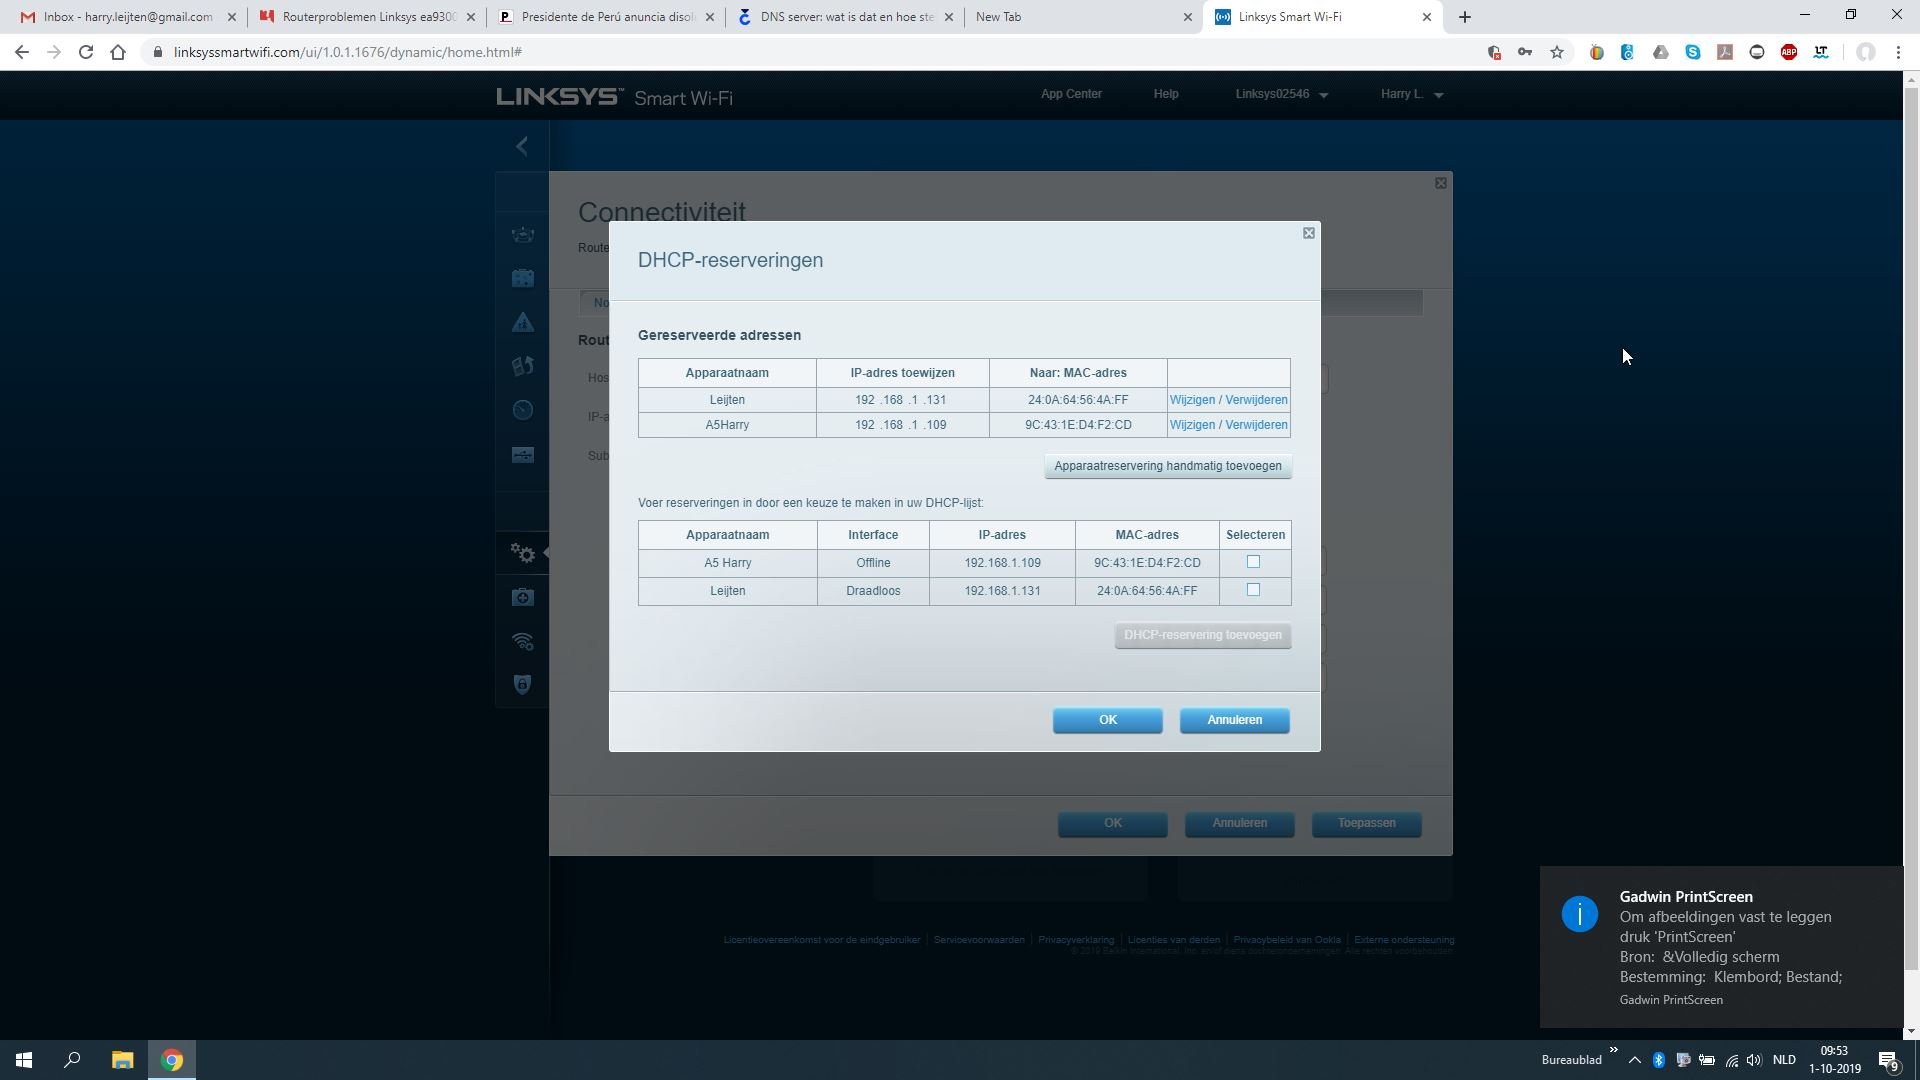Image resolution: width=1920 pixels, height=1080 pixels.
Task: Open the Skype extension icon
Action: click(x=1693, y=52)
